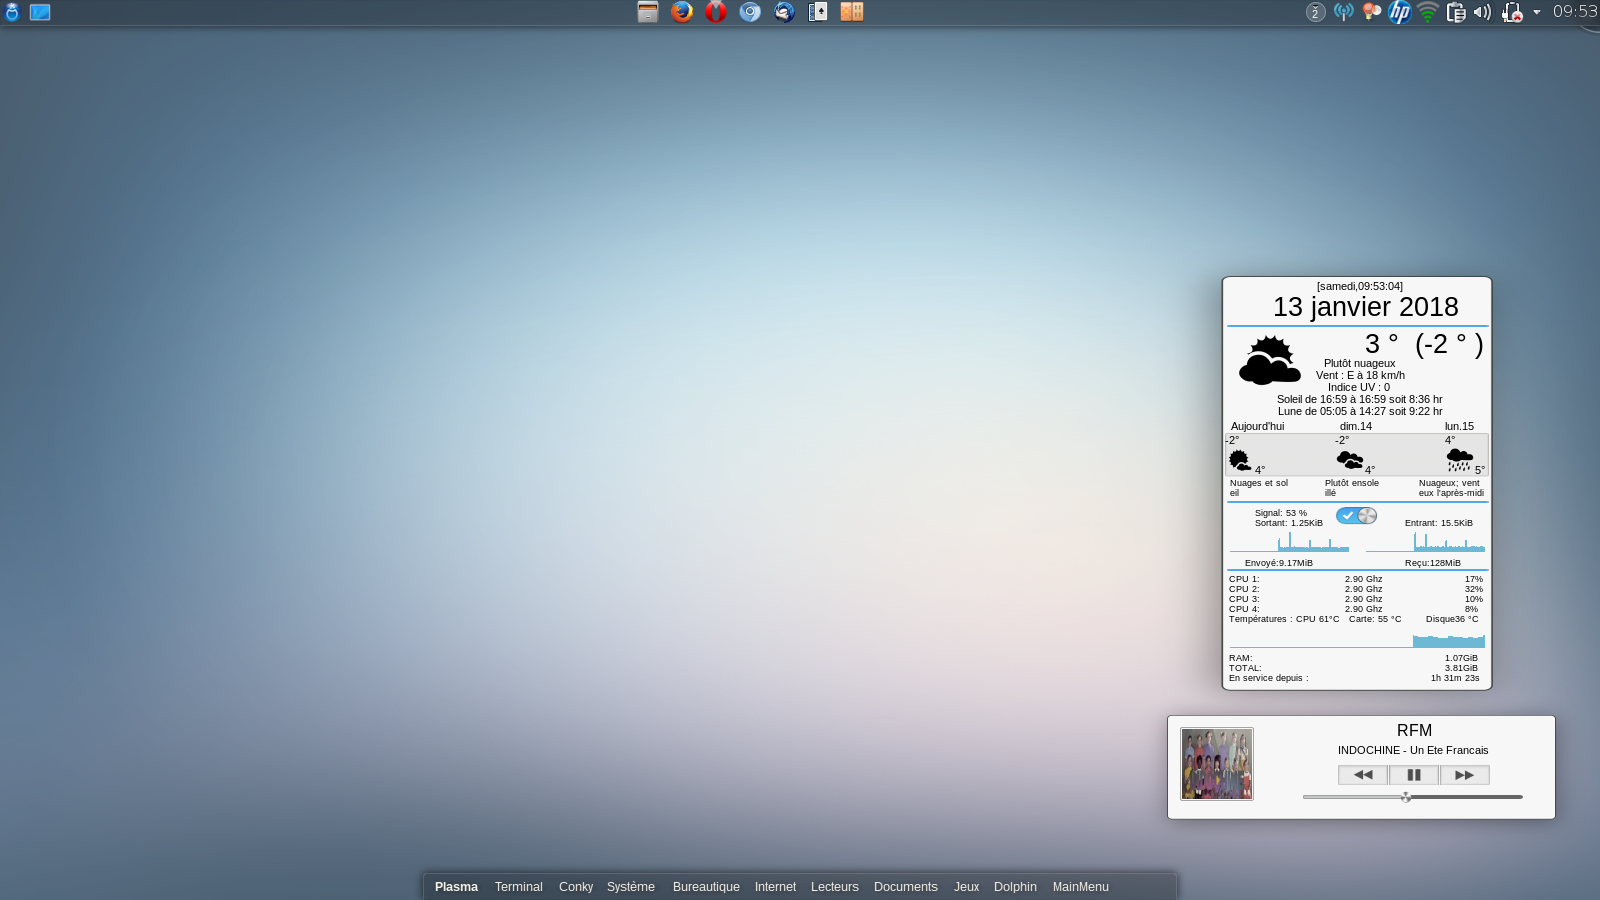
Task: Open the blue wireless antenna tray icon
Action: 1344,12
